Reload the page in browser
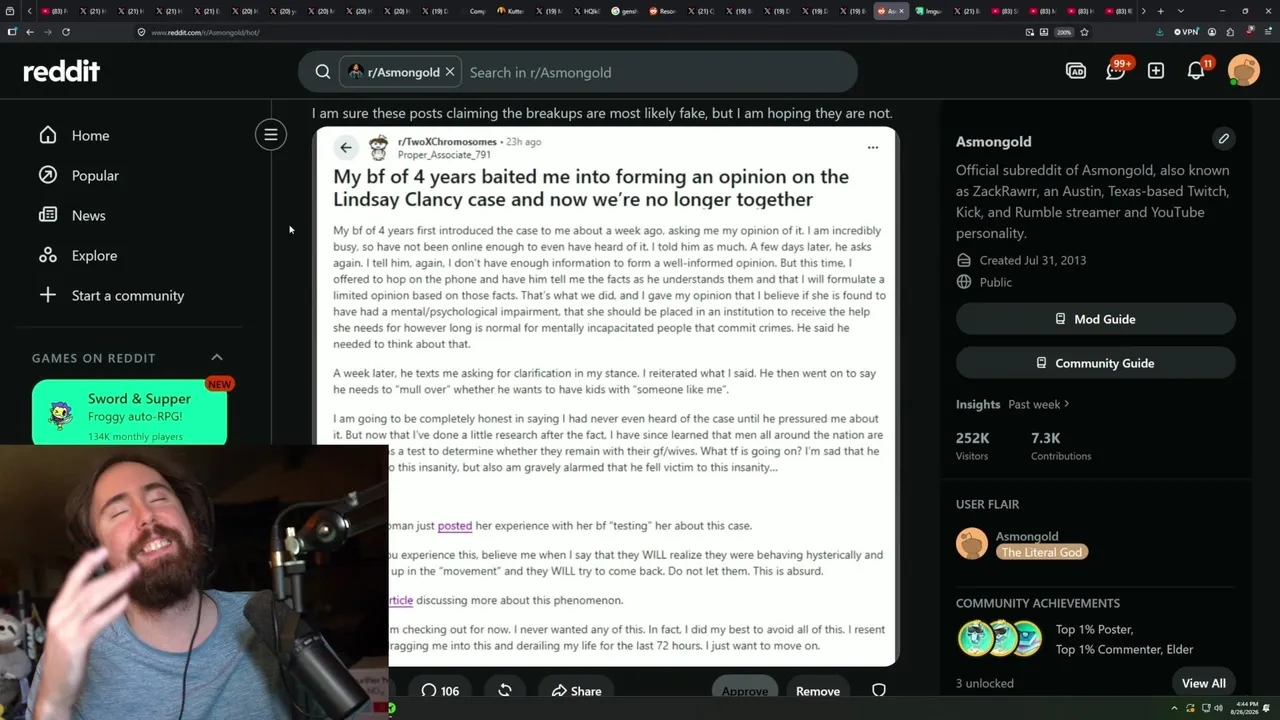Image resolution: width=1280 pixels, height=720 pixels. [x=66, y=32]
